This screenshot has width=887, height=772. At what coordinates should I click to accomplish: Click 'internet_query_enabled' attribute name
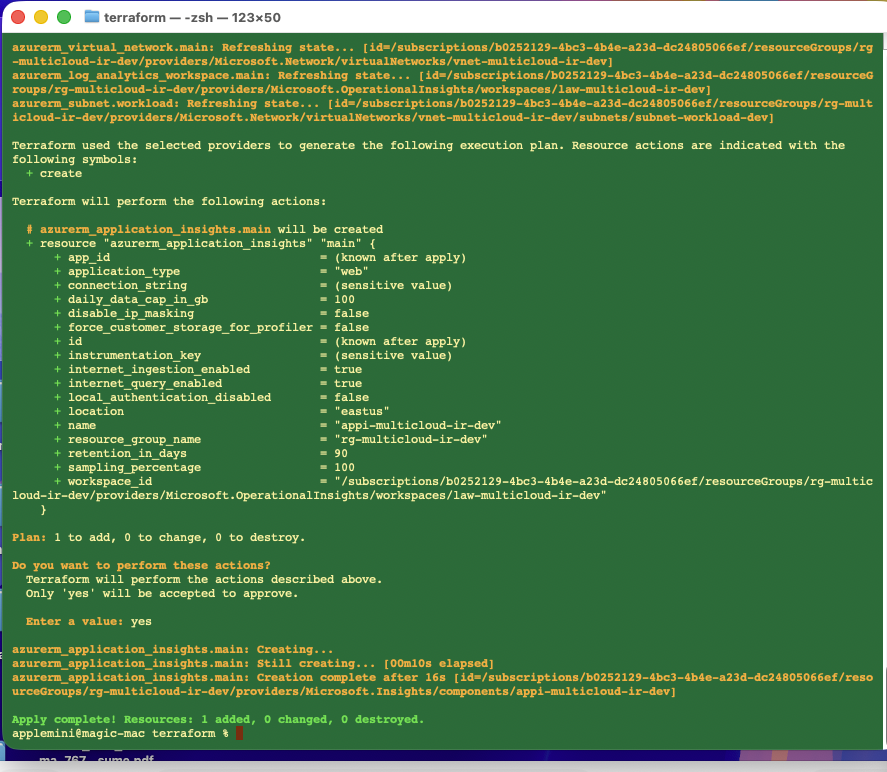pyautogui.click(x=145, y=383)
